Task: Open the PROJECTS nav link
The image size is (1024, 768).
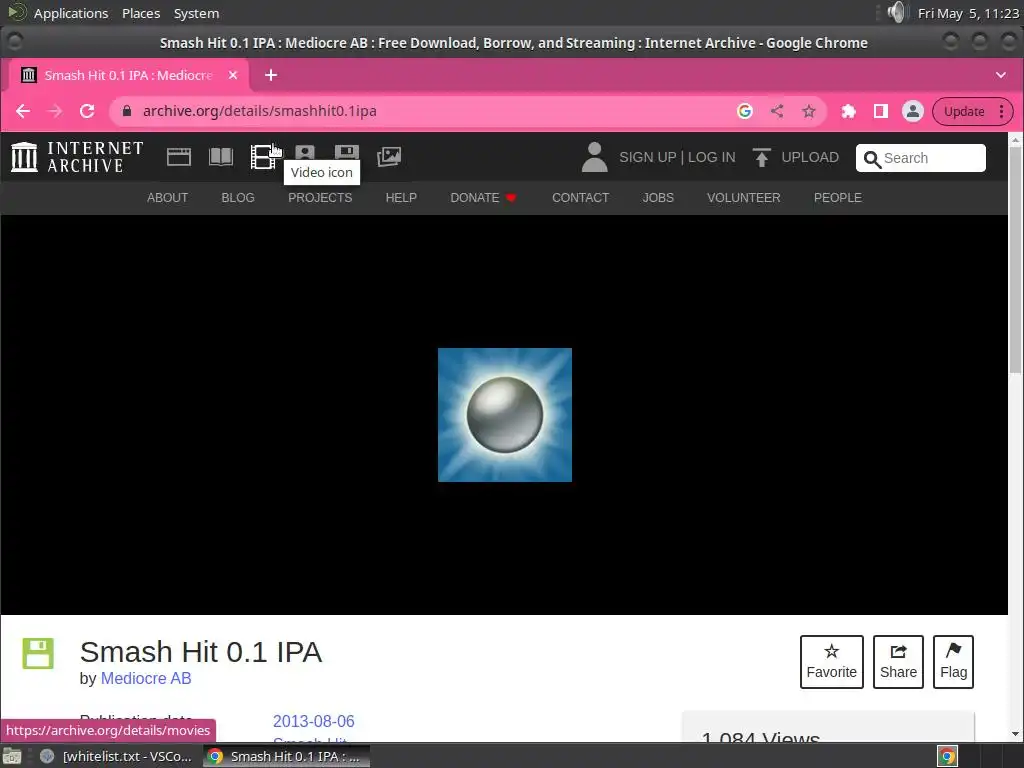Action: (320, 198)
